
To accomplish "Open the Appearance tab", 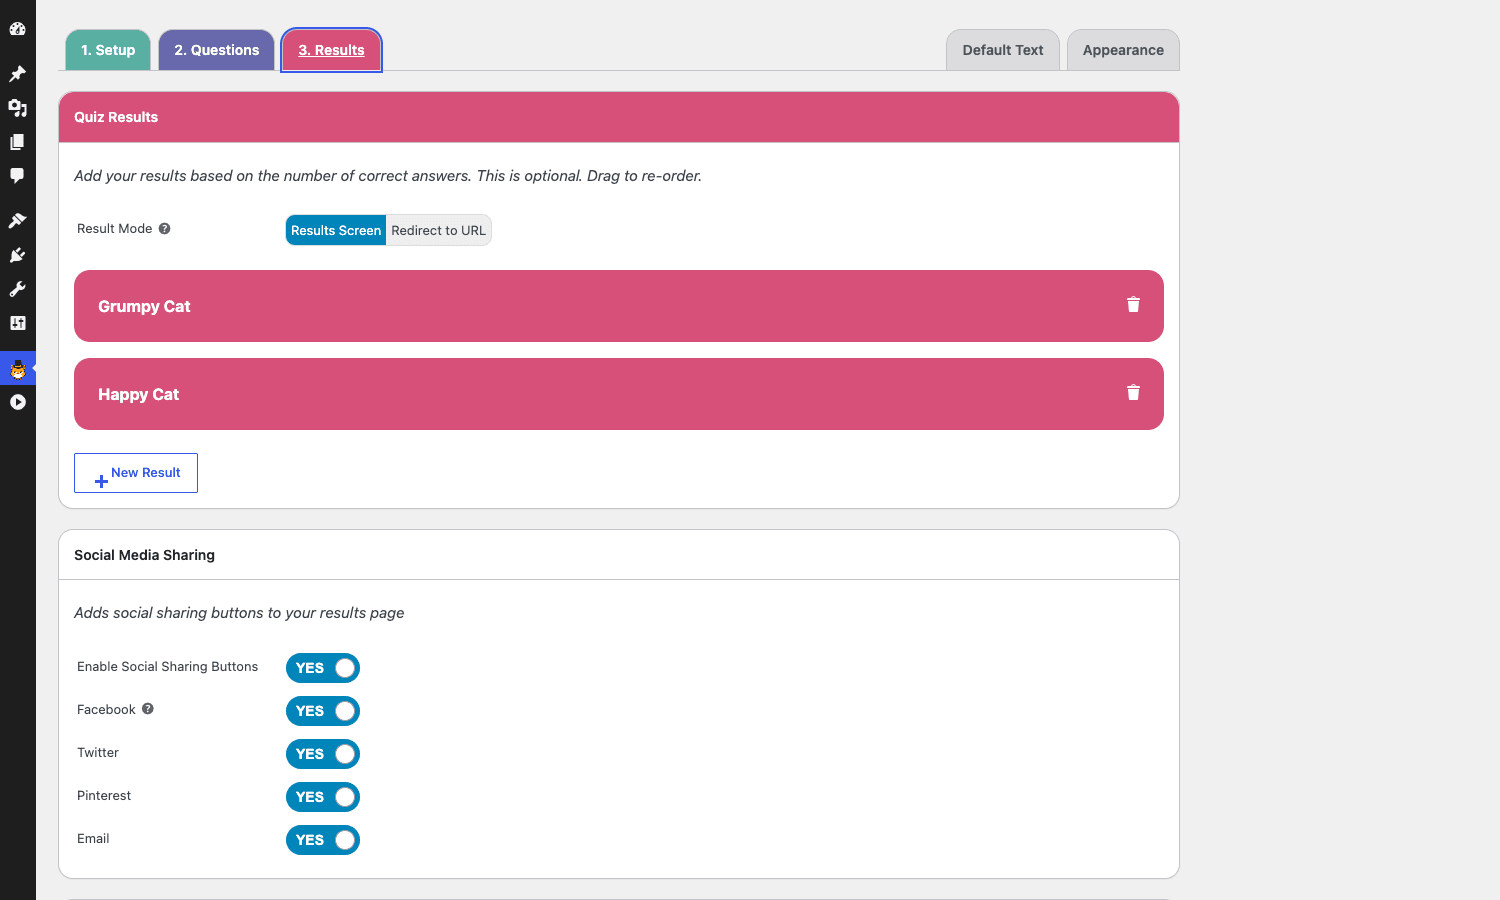I will pos(1123,50).
